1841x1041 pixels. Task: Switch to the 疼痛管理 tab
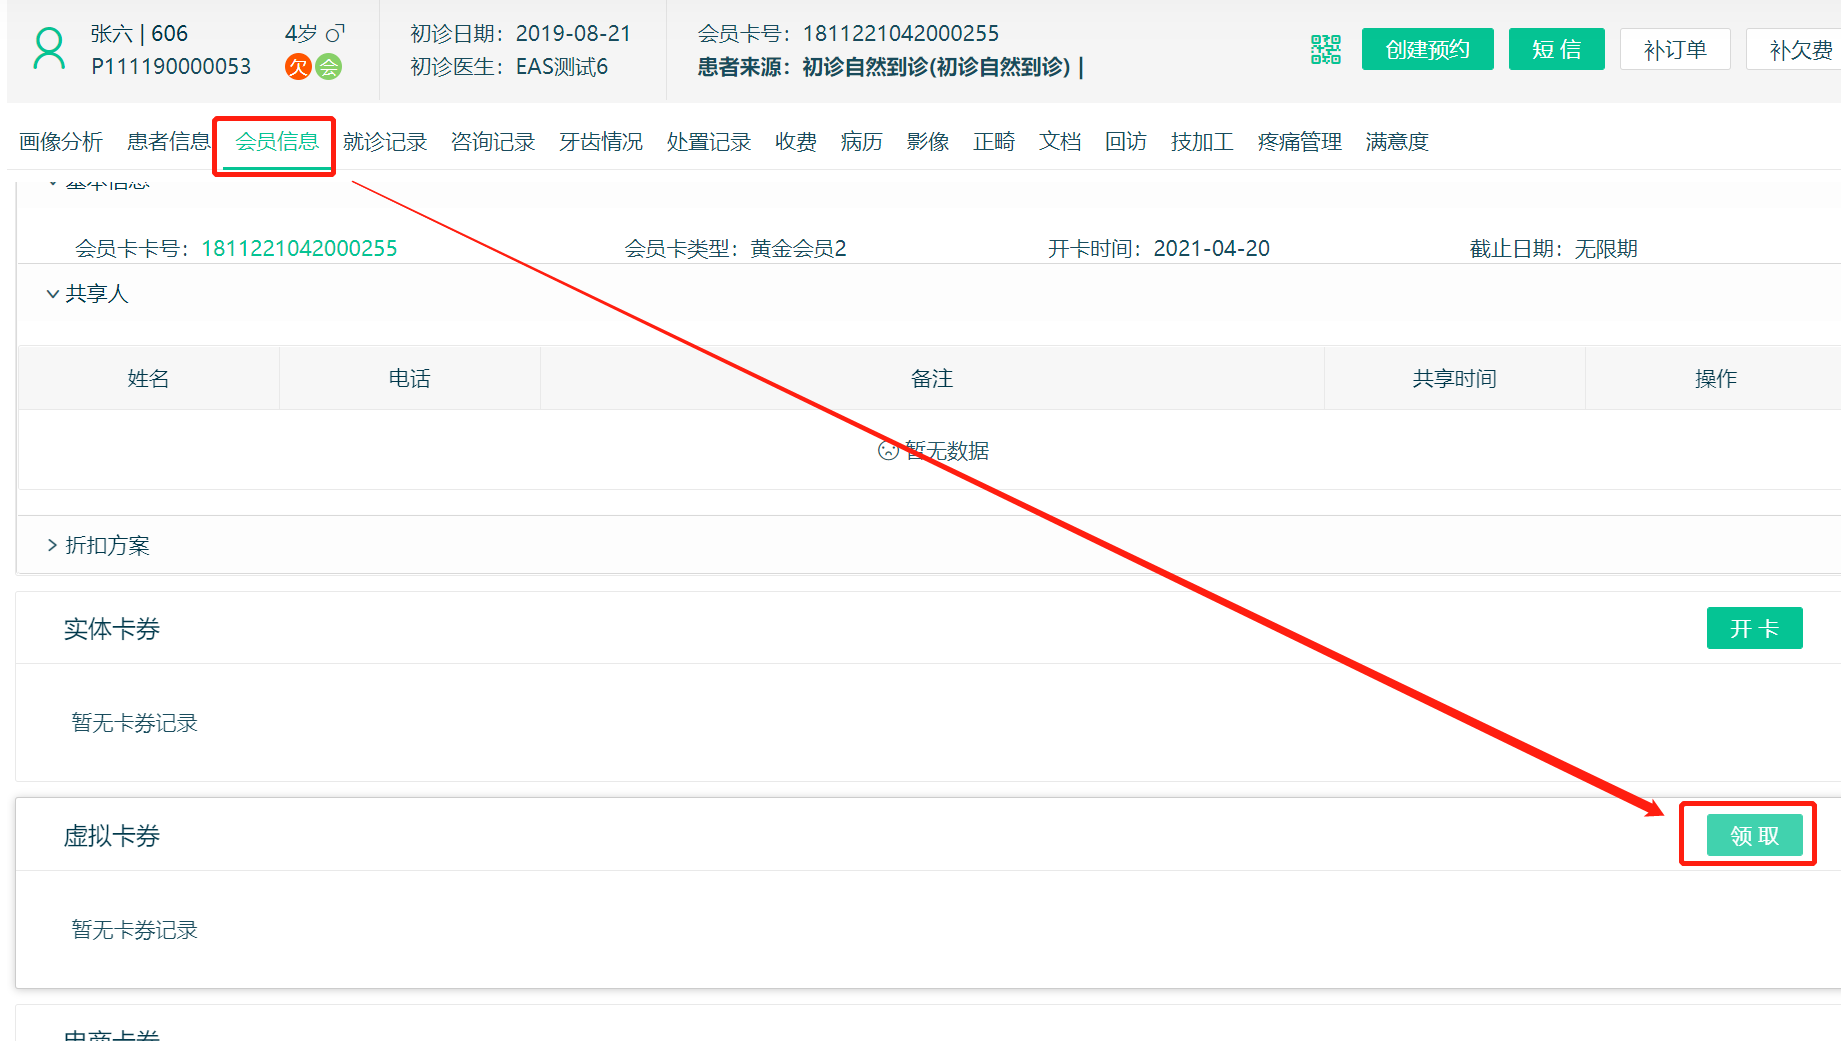(x=1299, y=142)
